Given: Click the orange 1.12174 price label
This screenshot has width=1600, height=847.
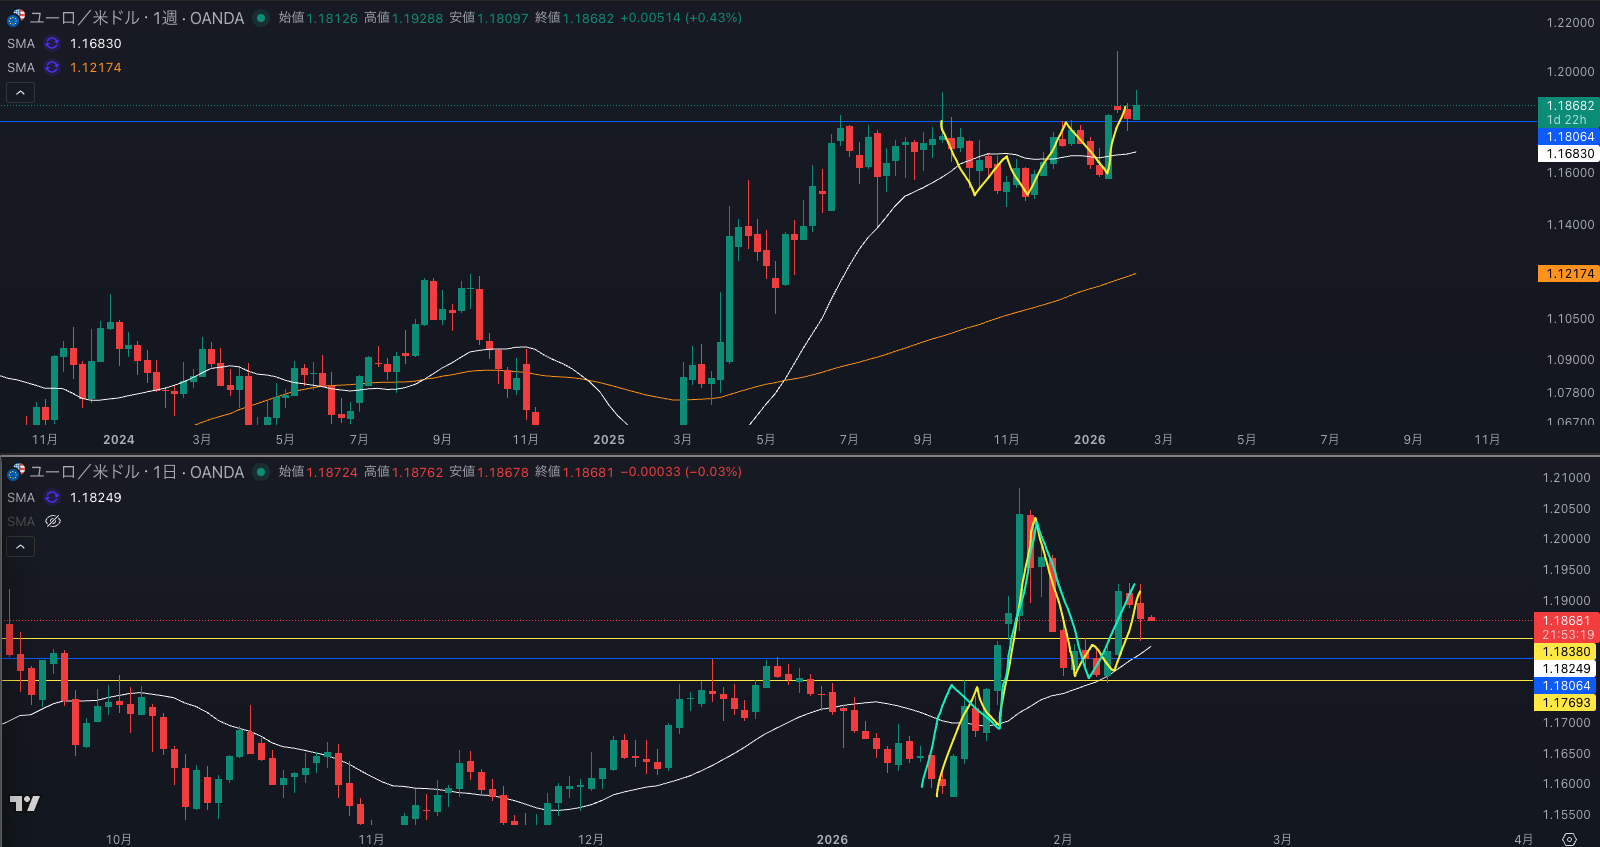Looking at the screenshot, I should 1569,274.
